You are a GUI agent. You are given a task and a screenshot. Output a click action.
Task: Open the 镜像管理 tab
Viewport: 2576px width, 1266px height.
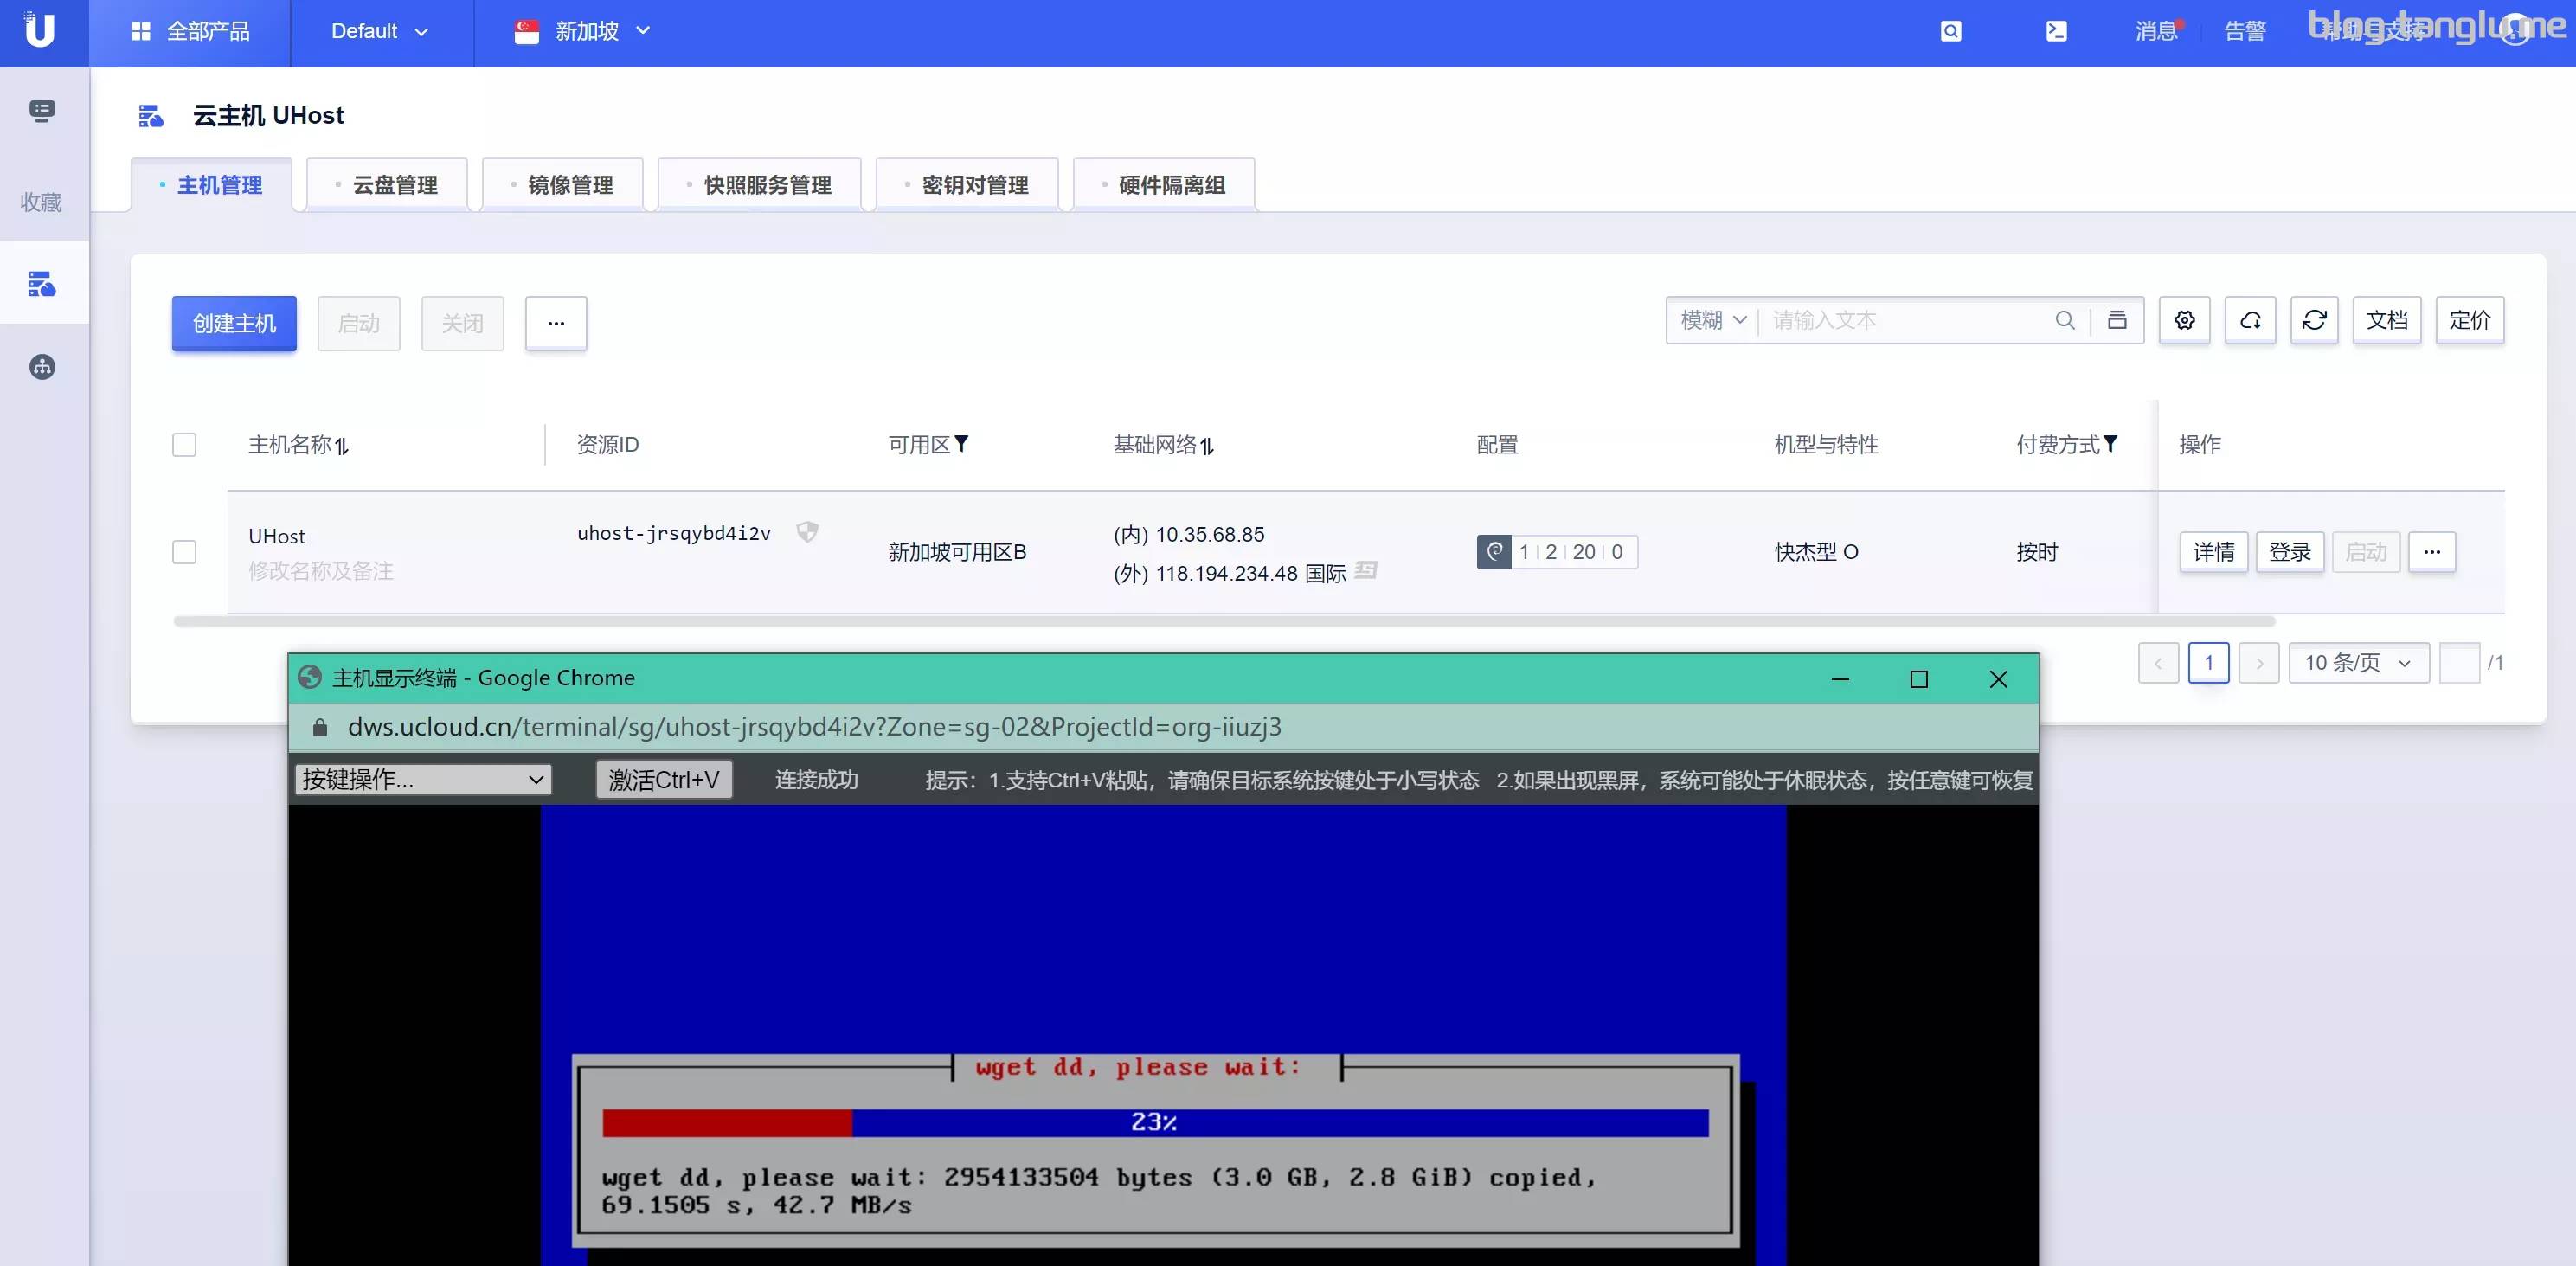tap(563, 185)
